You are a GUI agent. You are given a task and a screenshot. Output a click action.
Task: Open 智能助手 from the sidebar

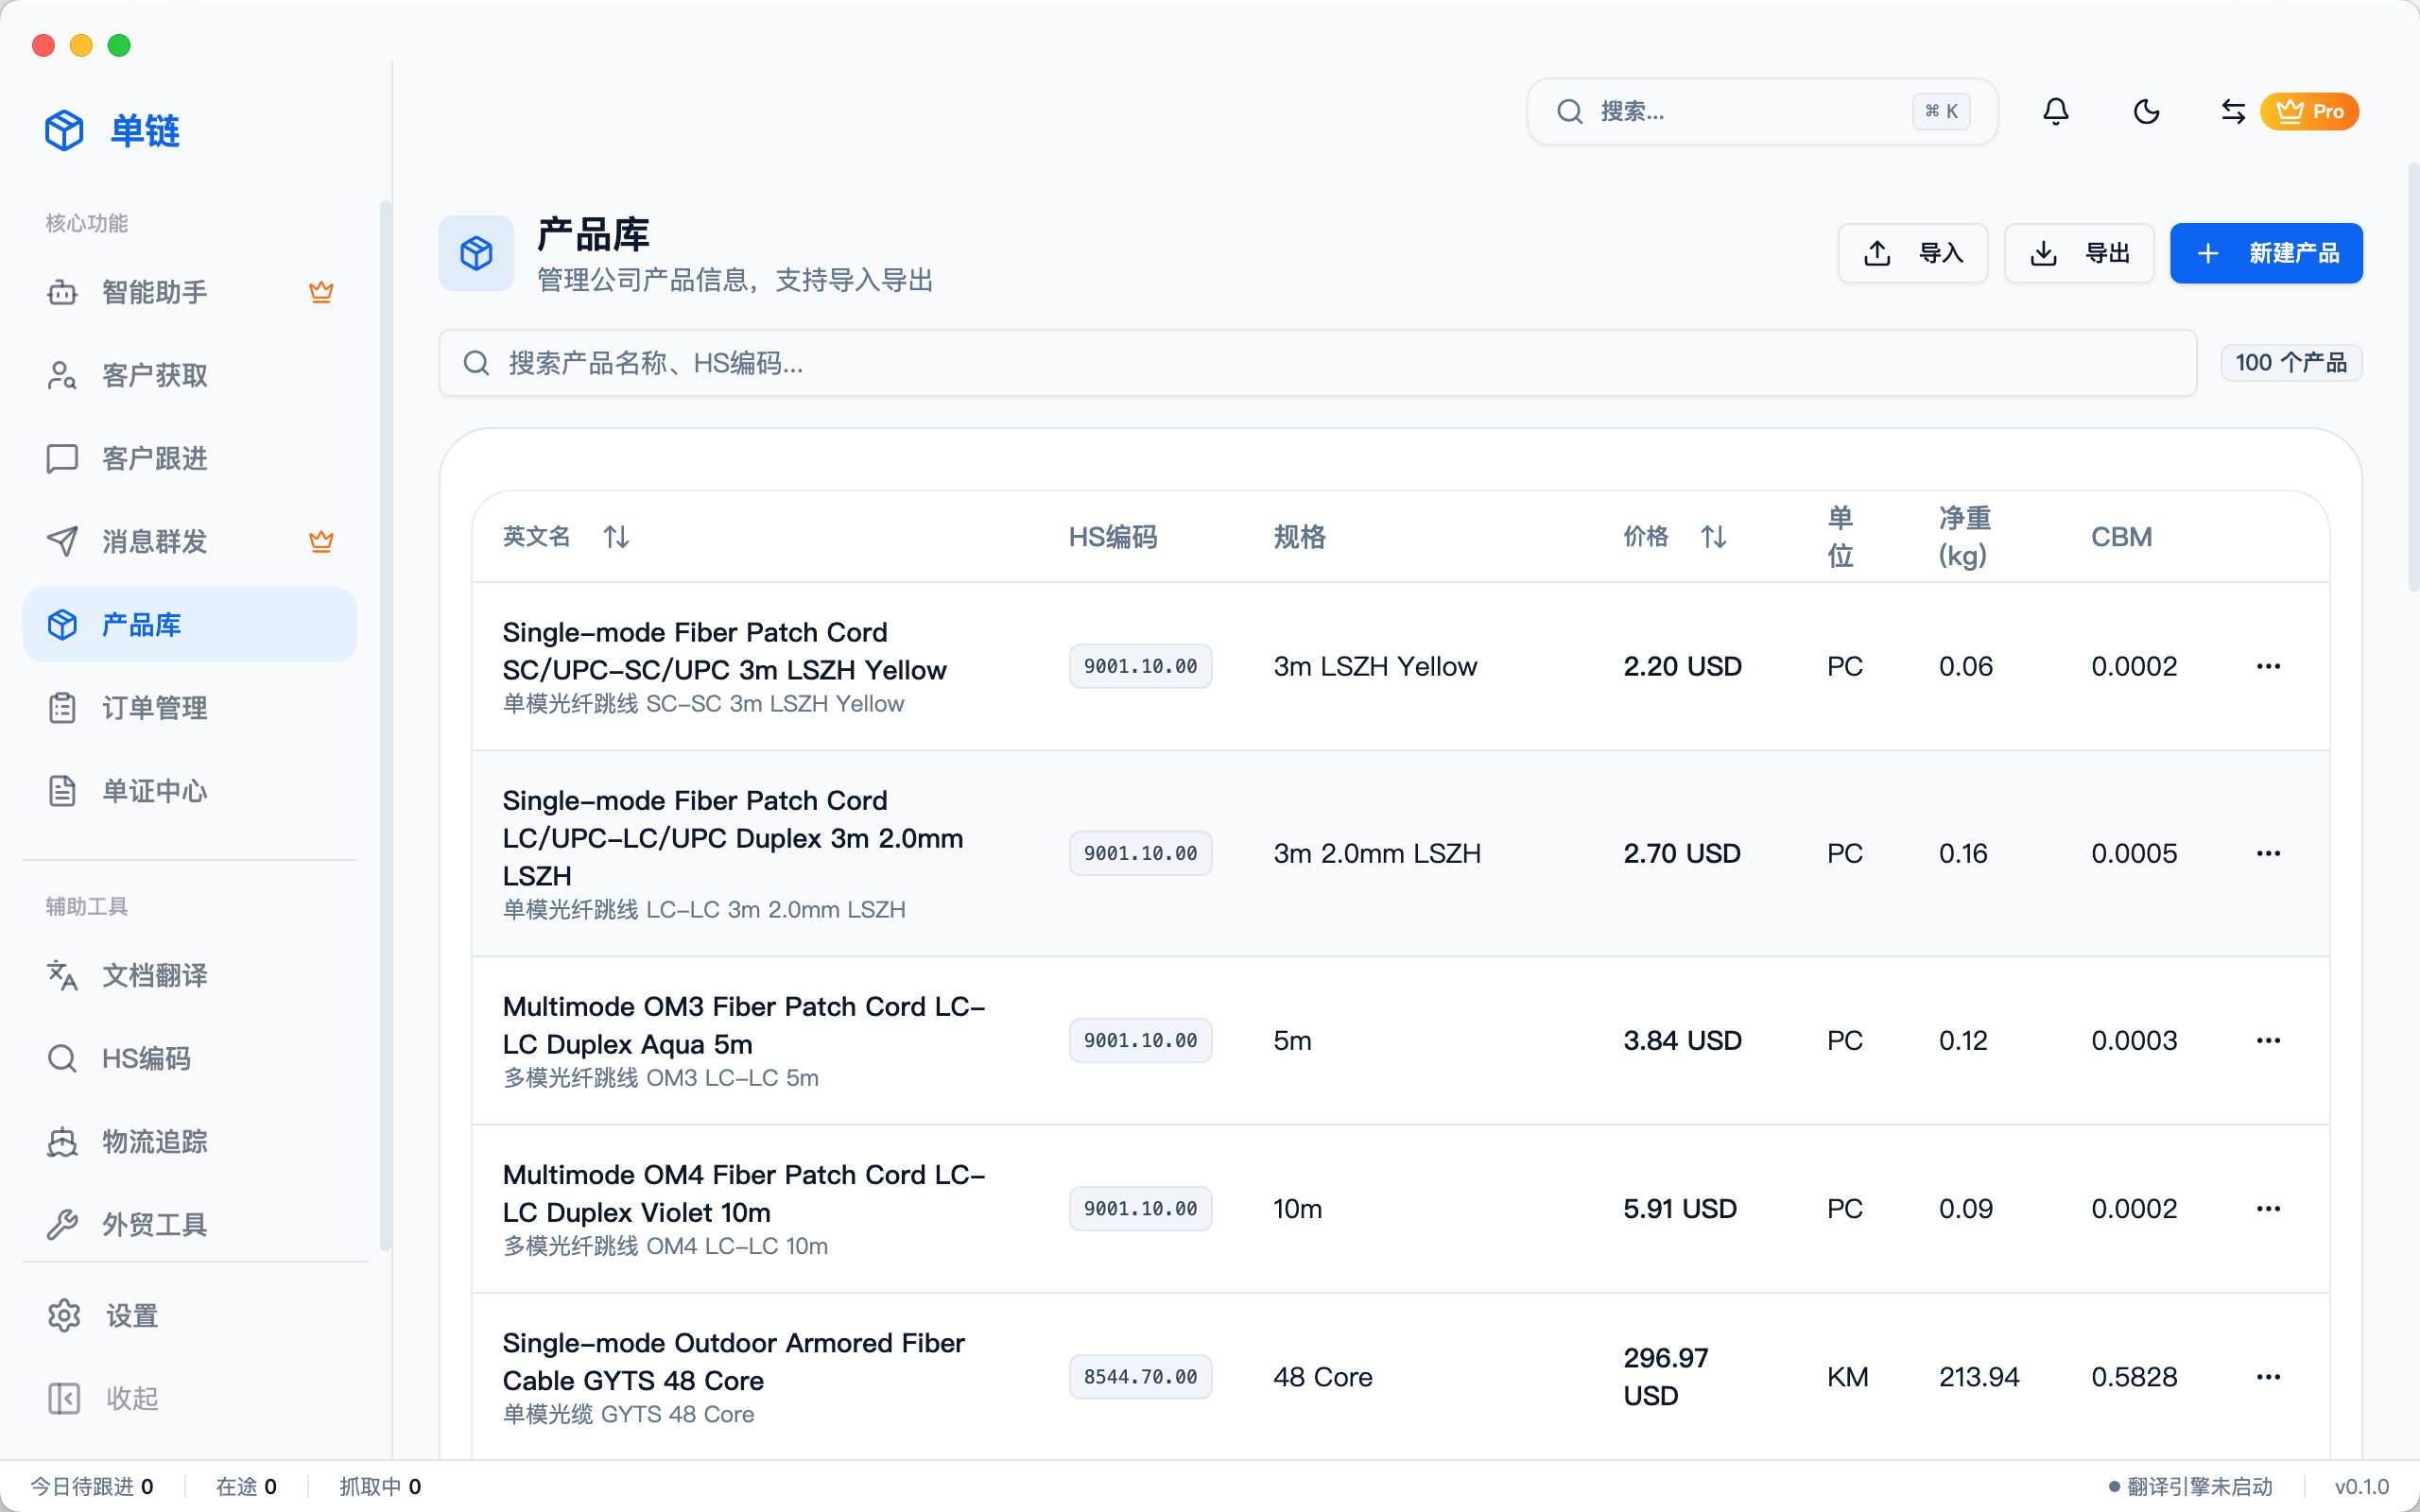155,292
